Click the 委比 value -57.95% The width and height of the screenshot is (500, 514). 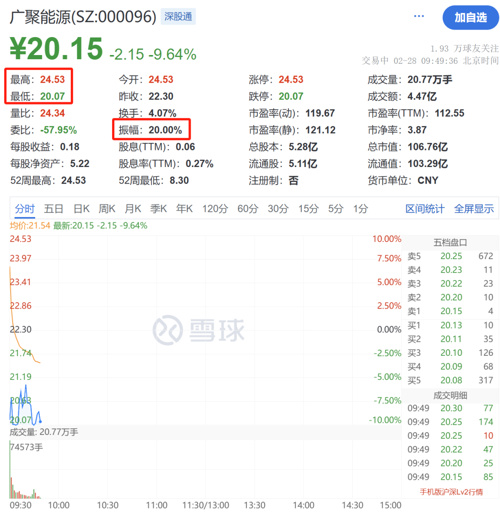59,130
